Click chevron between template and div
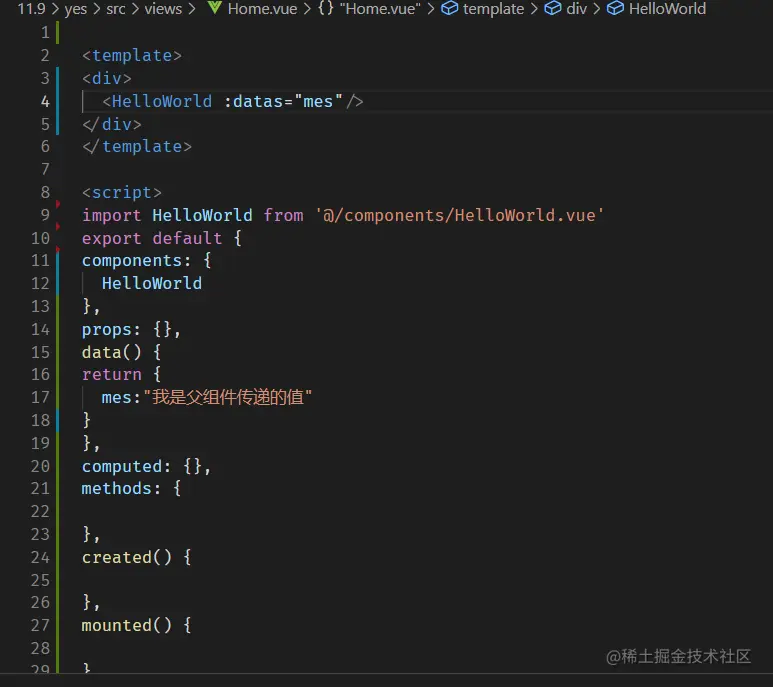The width and height of the screenshot is (773, 687). click(x=534, y=9)
